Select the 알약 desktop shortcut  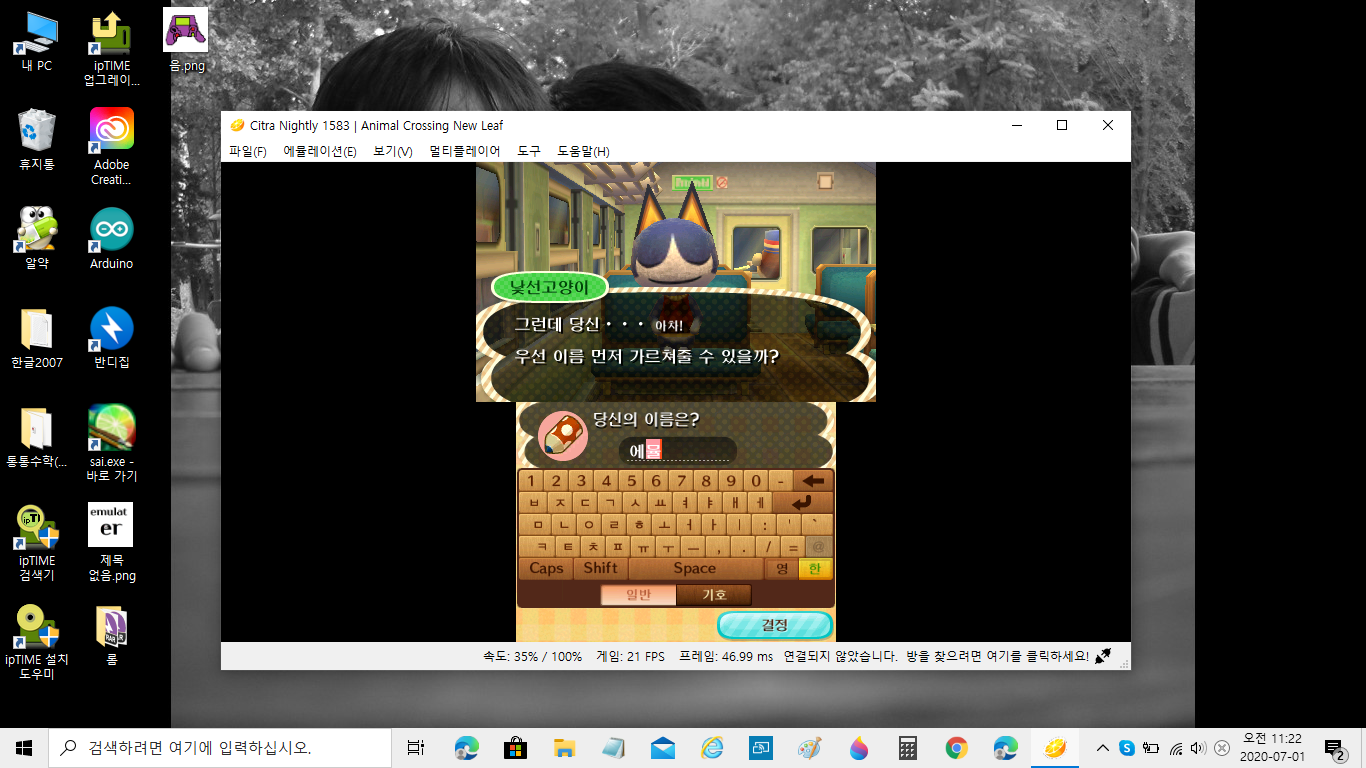(x=37, y=239)
